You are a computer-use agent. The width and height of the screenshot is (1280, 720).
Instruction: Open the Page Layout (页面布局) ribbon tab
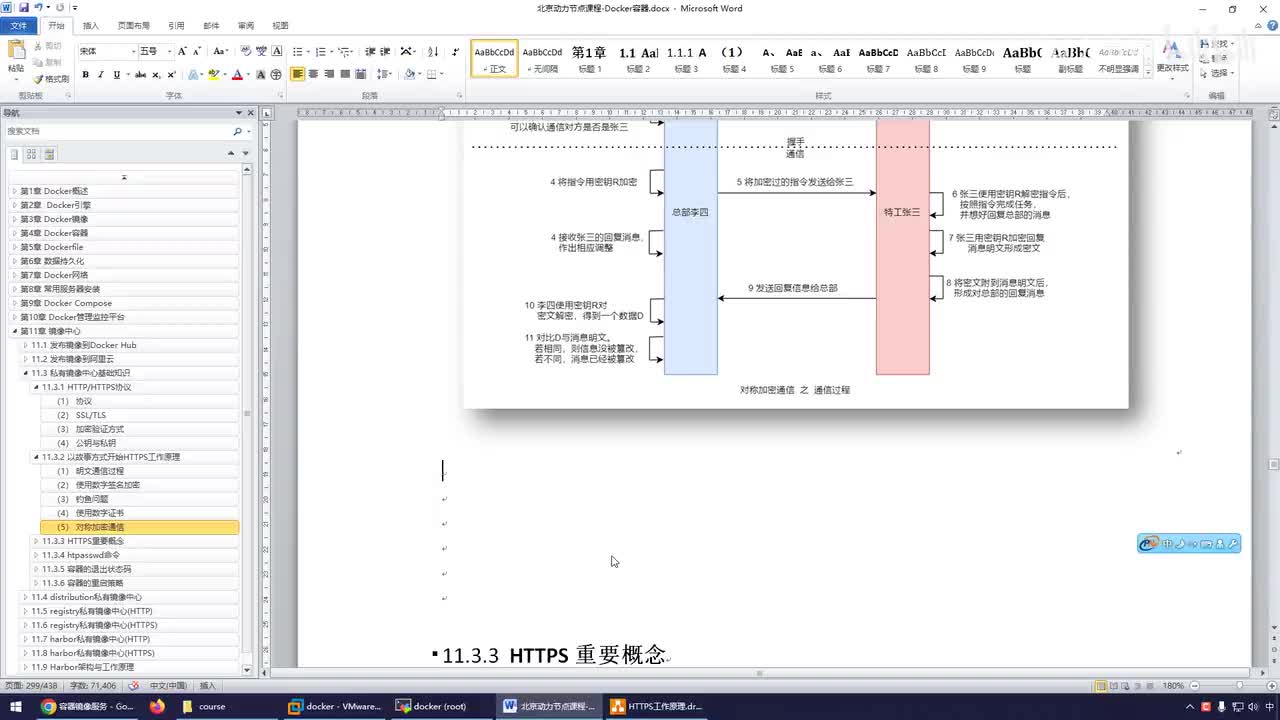(134, 26)
